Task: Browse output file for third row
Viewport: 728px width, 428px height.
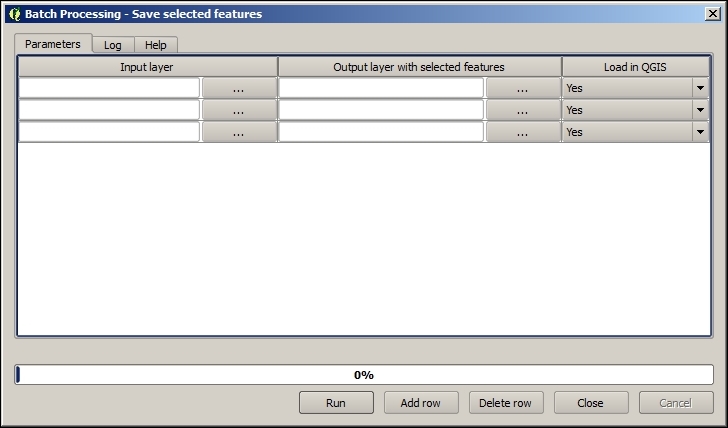Action: (523, 132)
